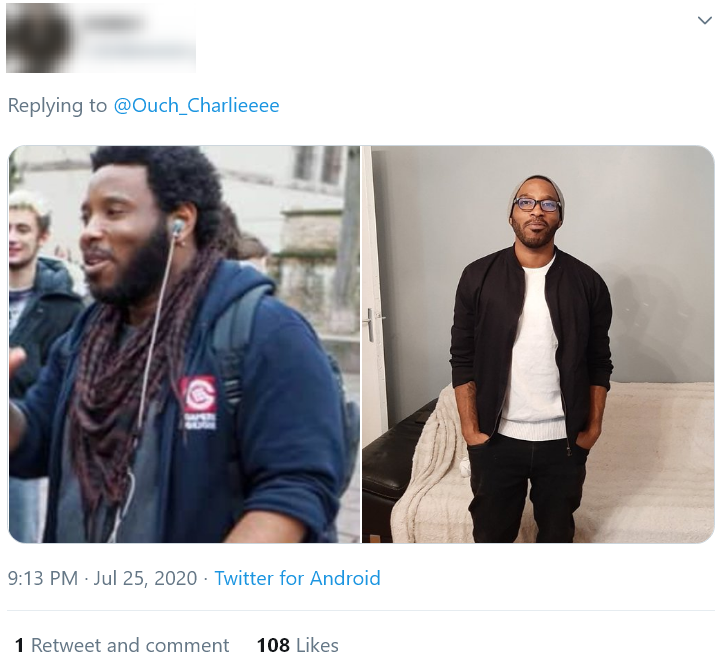Click the red logo patch on the hoodie

[198, 395]
